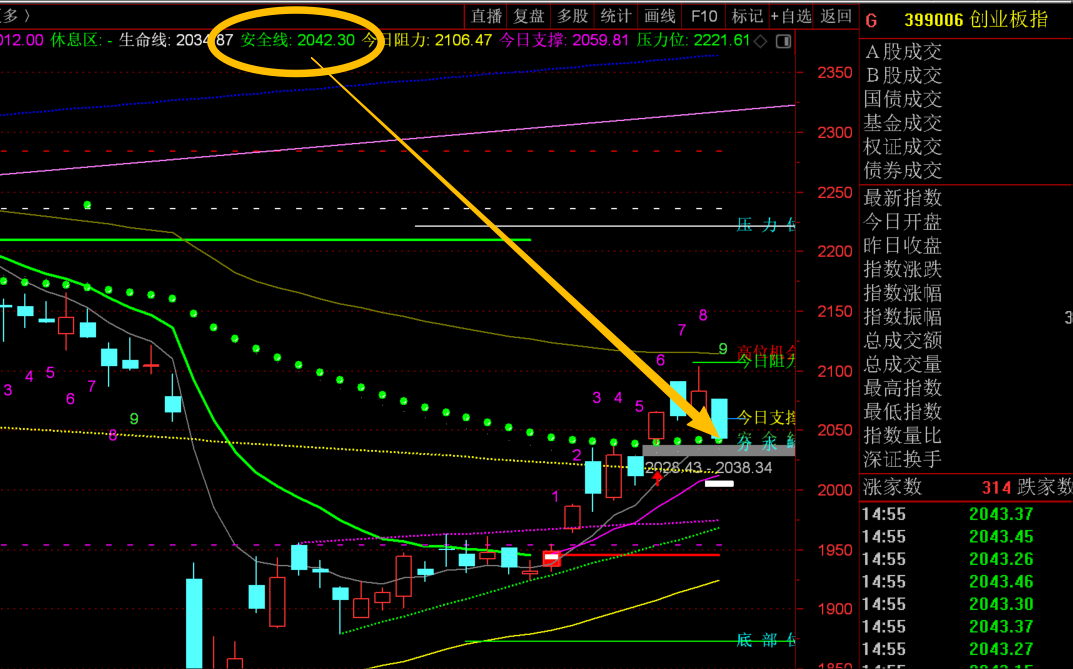Click the magenta 8 count marker near top
The image size is (1073, 669).
click(703, 315)
